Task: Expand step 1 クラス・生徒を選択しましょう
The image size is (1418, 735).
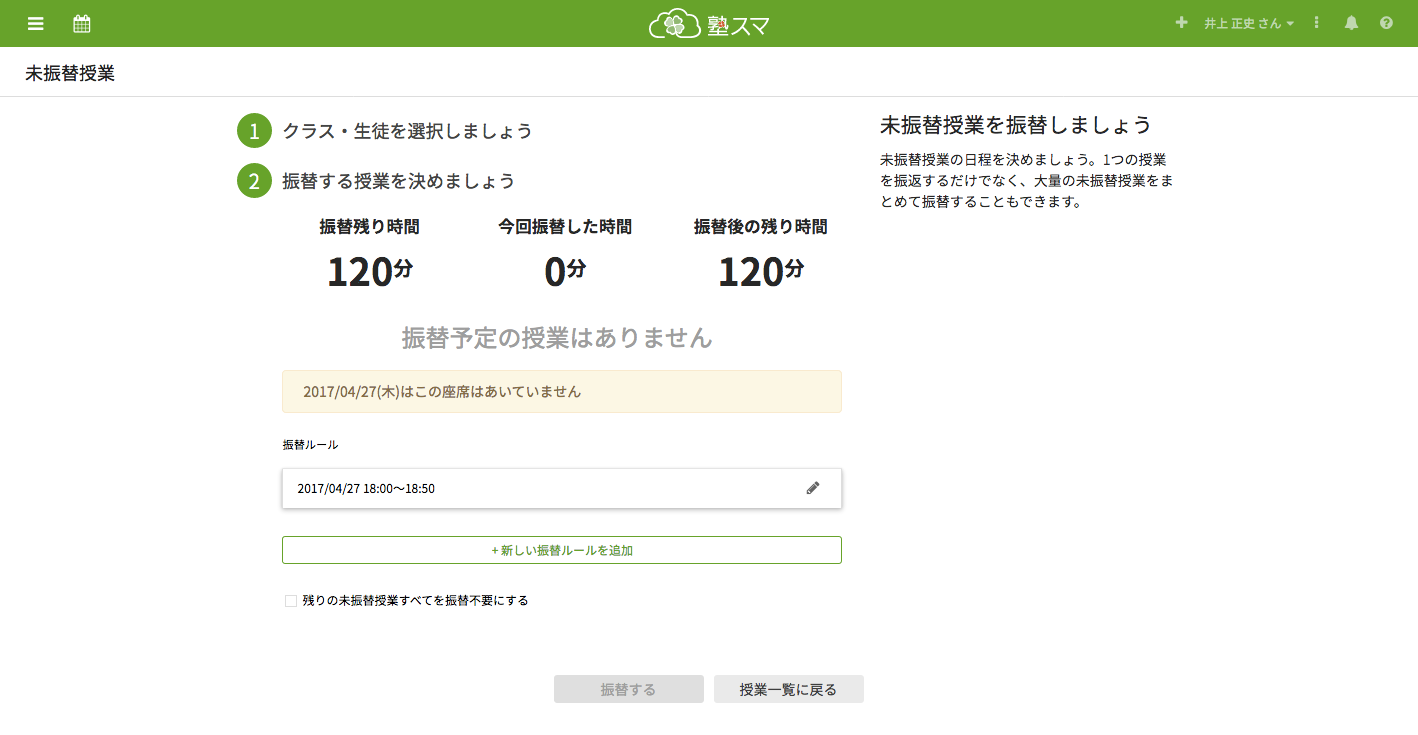Action: point(407,131)
